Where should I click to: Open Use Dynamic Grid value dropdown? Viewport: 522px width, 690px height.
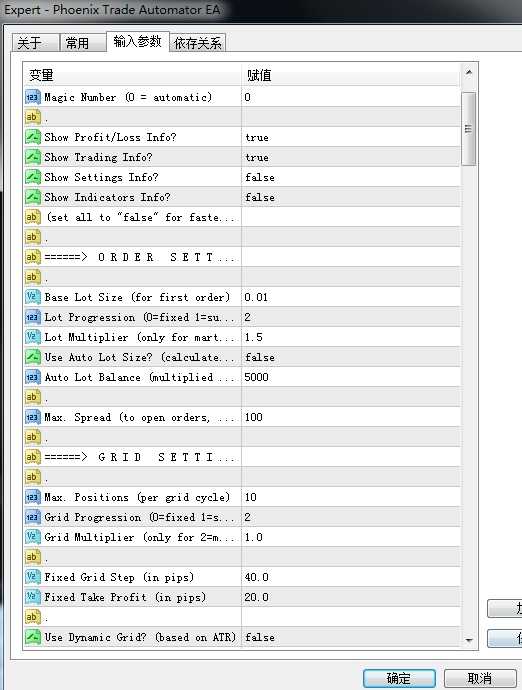tap(351, 637)
